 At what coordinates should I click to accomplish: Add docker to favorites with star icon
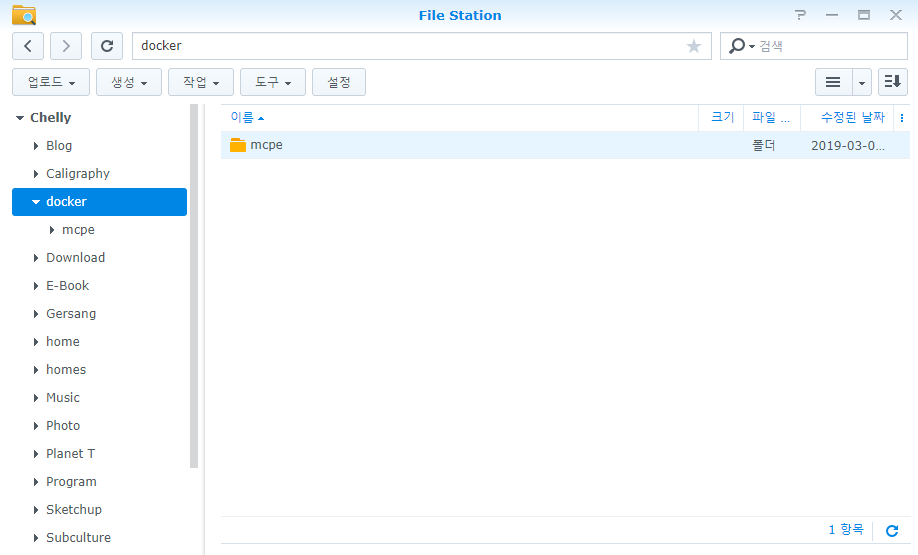(x=694, y=46)
